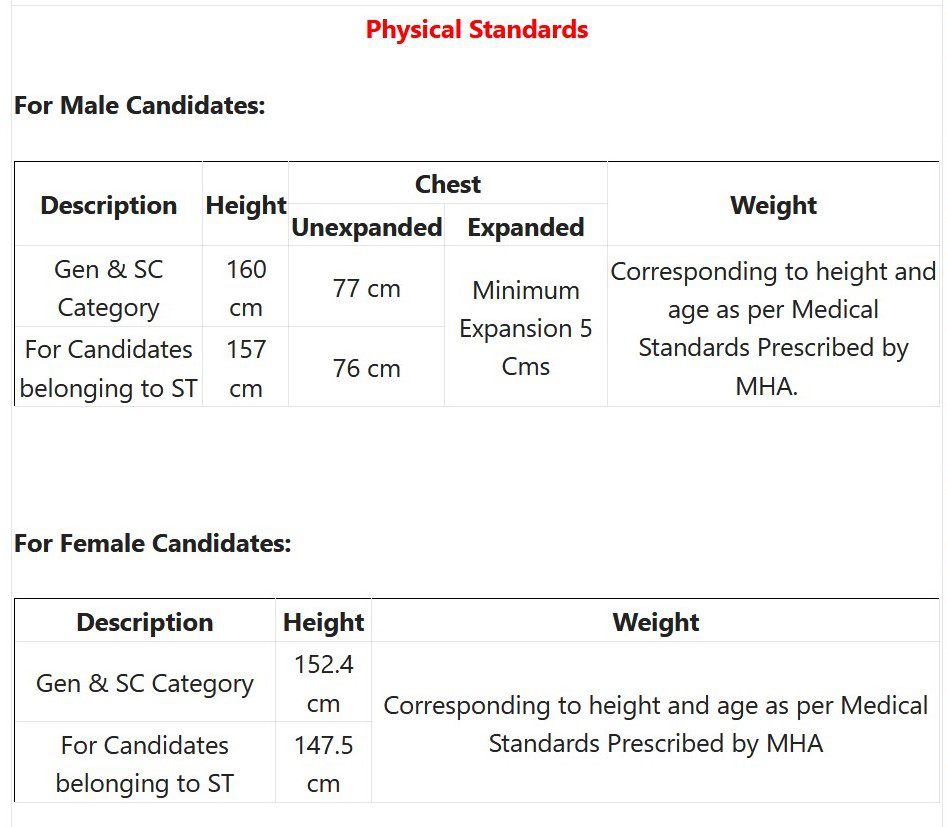Click ST candidates row in female table

(144, 764)
